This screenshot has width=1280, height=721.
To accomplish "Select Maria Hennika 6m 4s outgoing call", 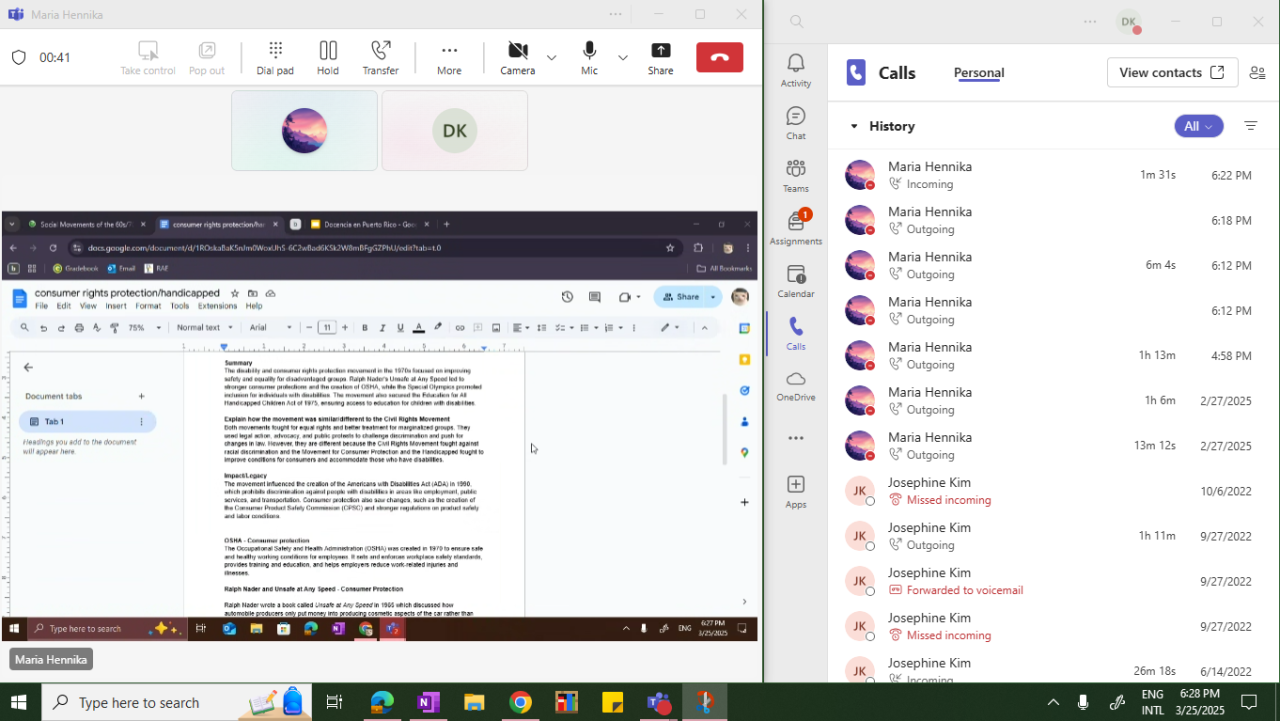I will [x=1053, y=265].
